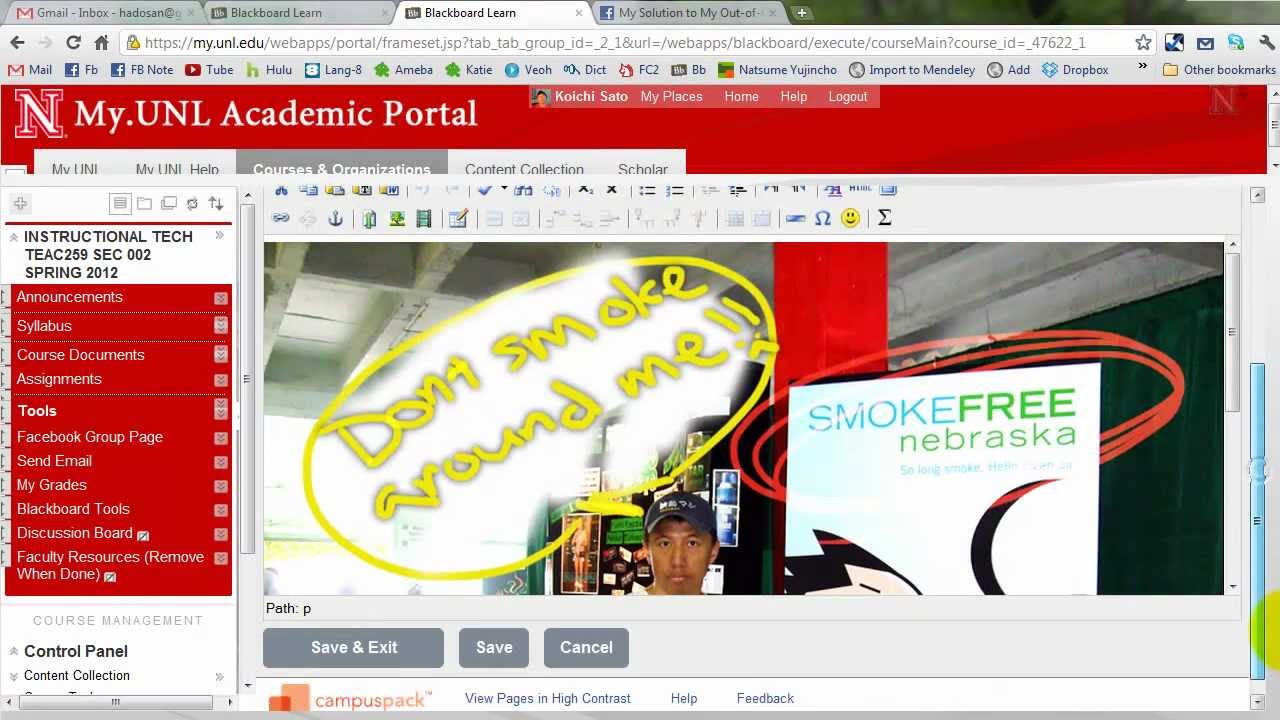Insert a hyperlink with the chain link icon
Screen dimensions: 1280x720
pos(281,218)
